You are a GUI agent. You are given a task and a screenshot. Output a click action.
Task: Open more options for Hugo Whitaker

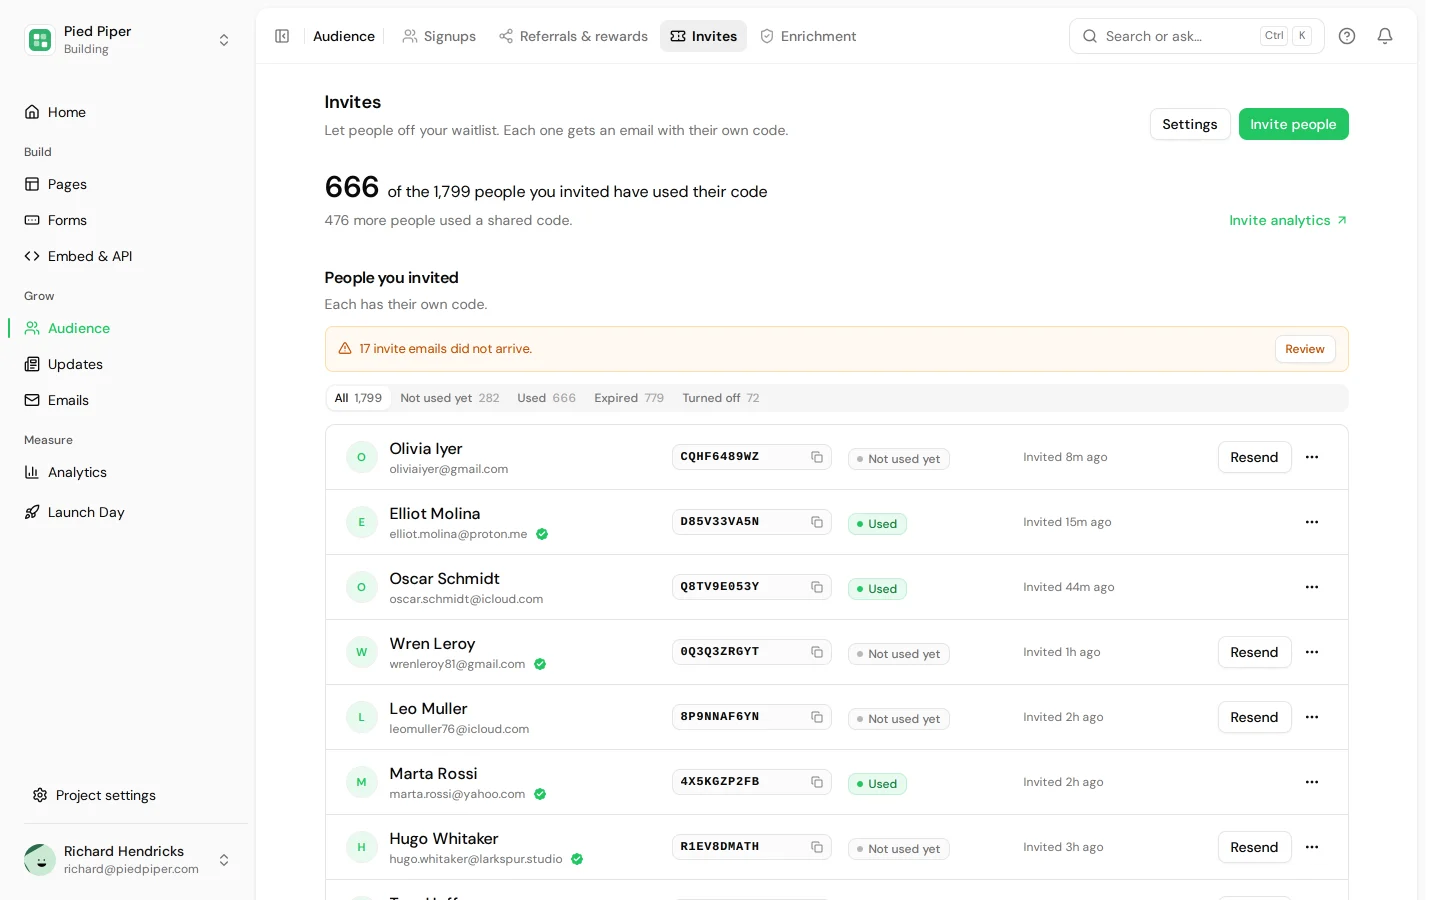tap(1312, 847)
